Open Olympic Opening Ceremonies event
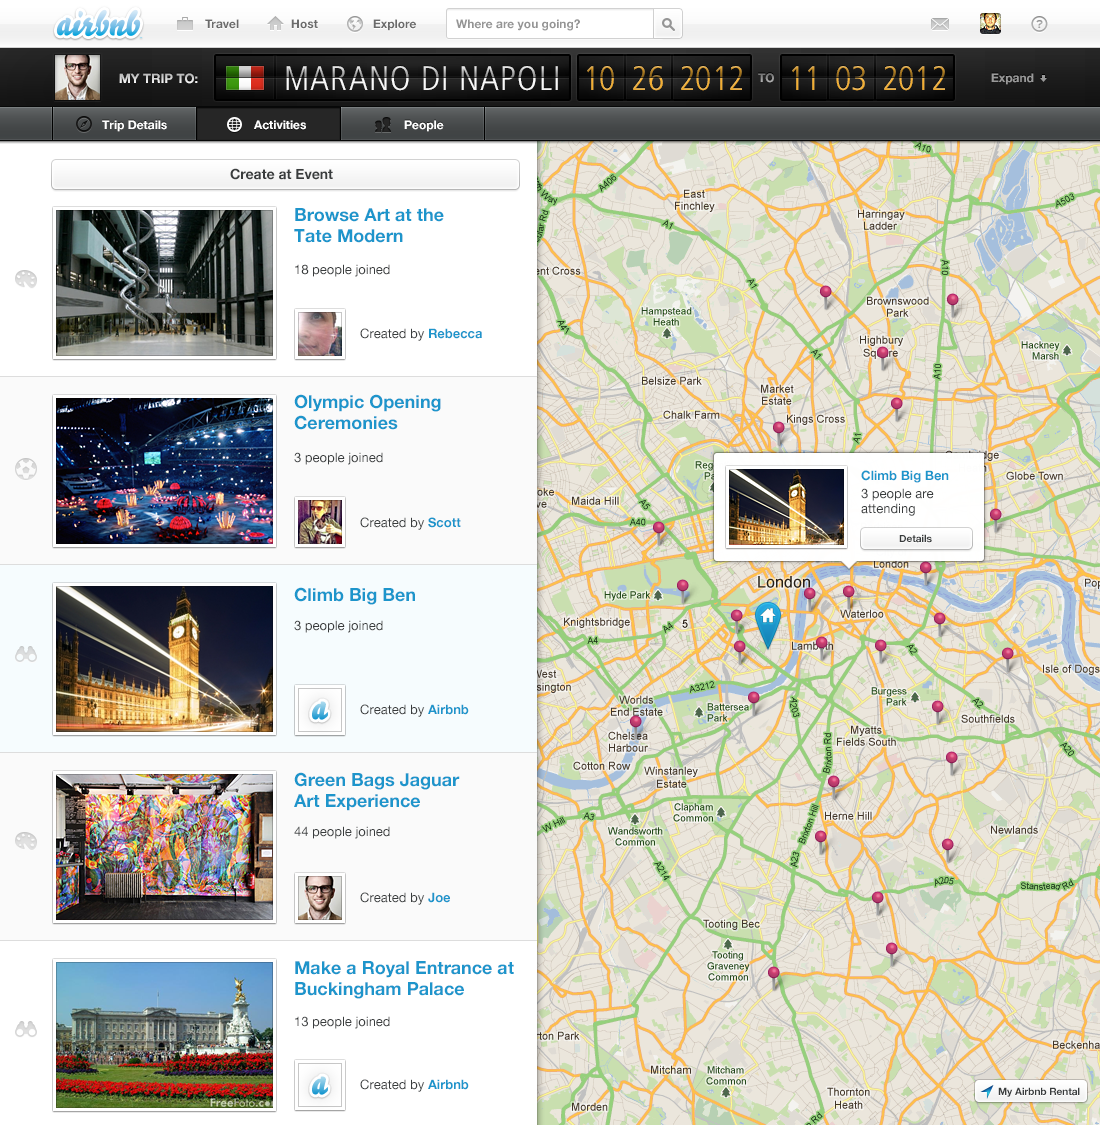 click(367, 412)
